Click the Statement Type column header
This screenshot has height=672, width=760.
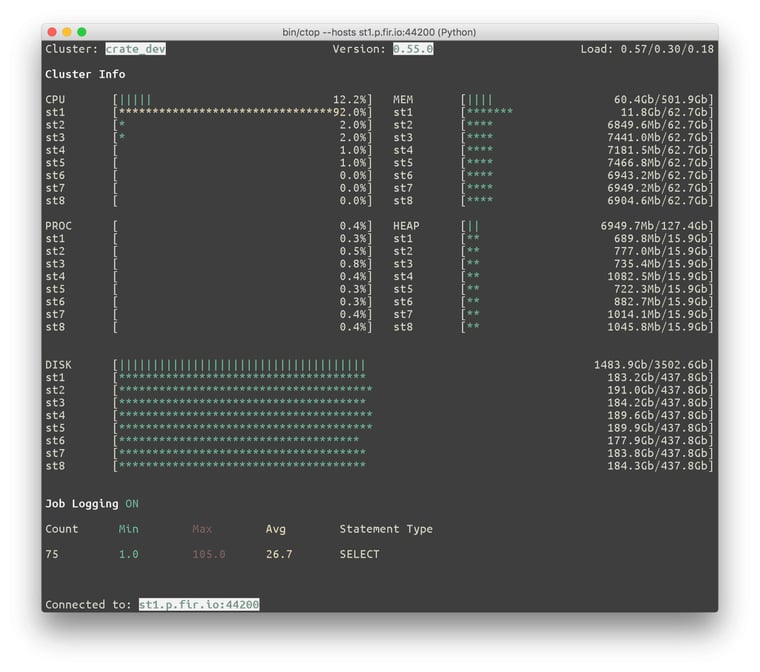coord(386,529)
